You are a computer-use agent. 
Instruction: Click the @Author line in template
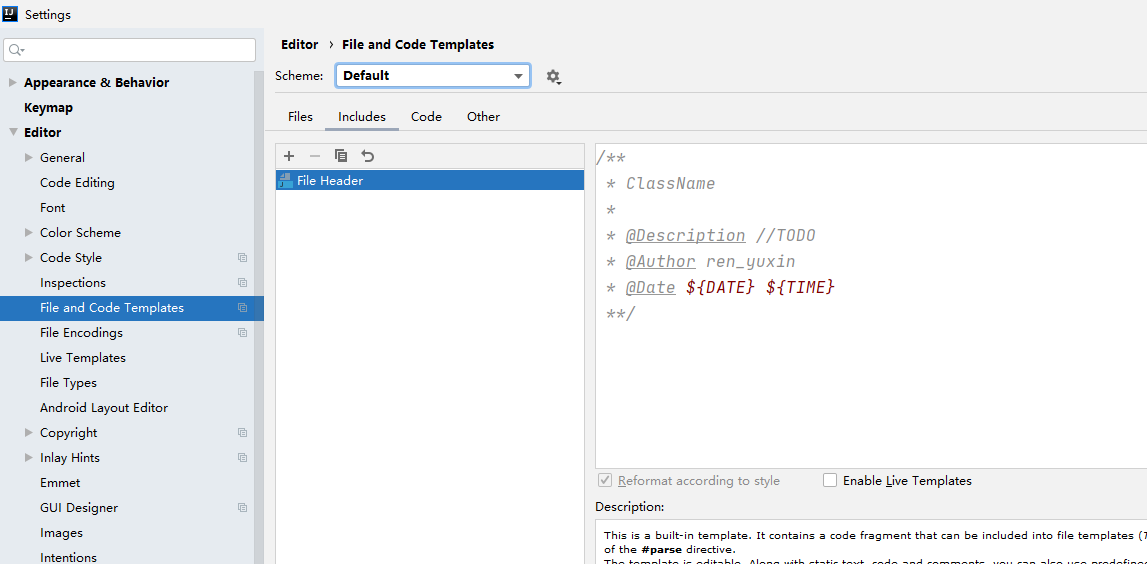700,261
